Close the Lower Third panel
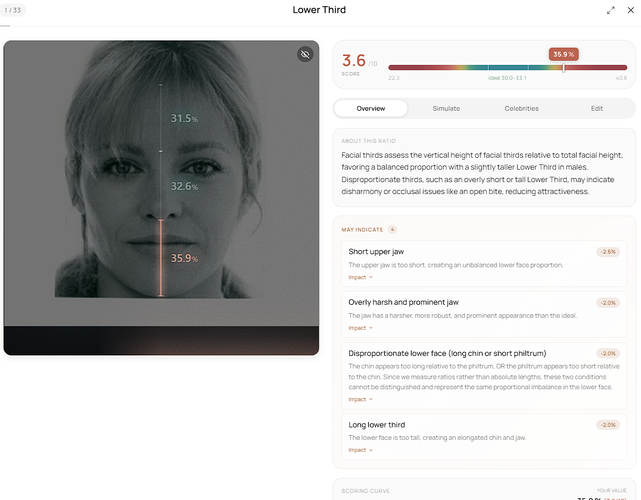Viewport: 641px width, 500px height. click(x=631, y=10)
